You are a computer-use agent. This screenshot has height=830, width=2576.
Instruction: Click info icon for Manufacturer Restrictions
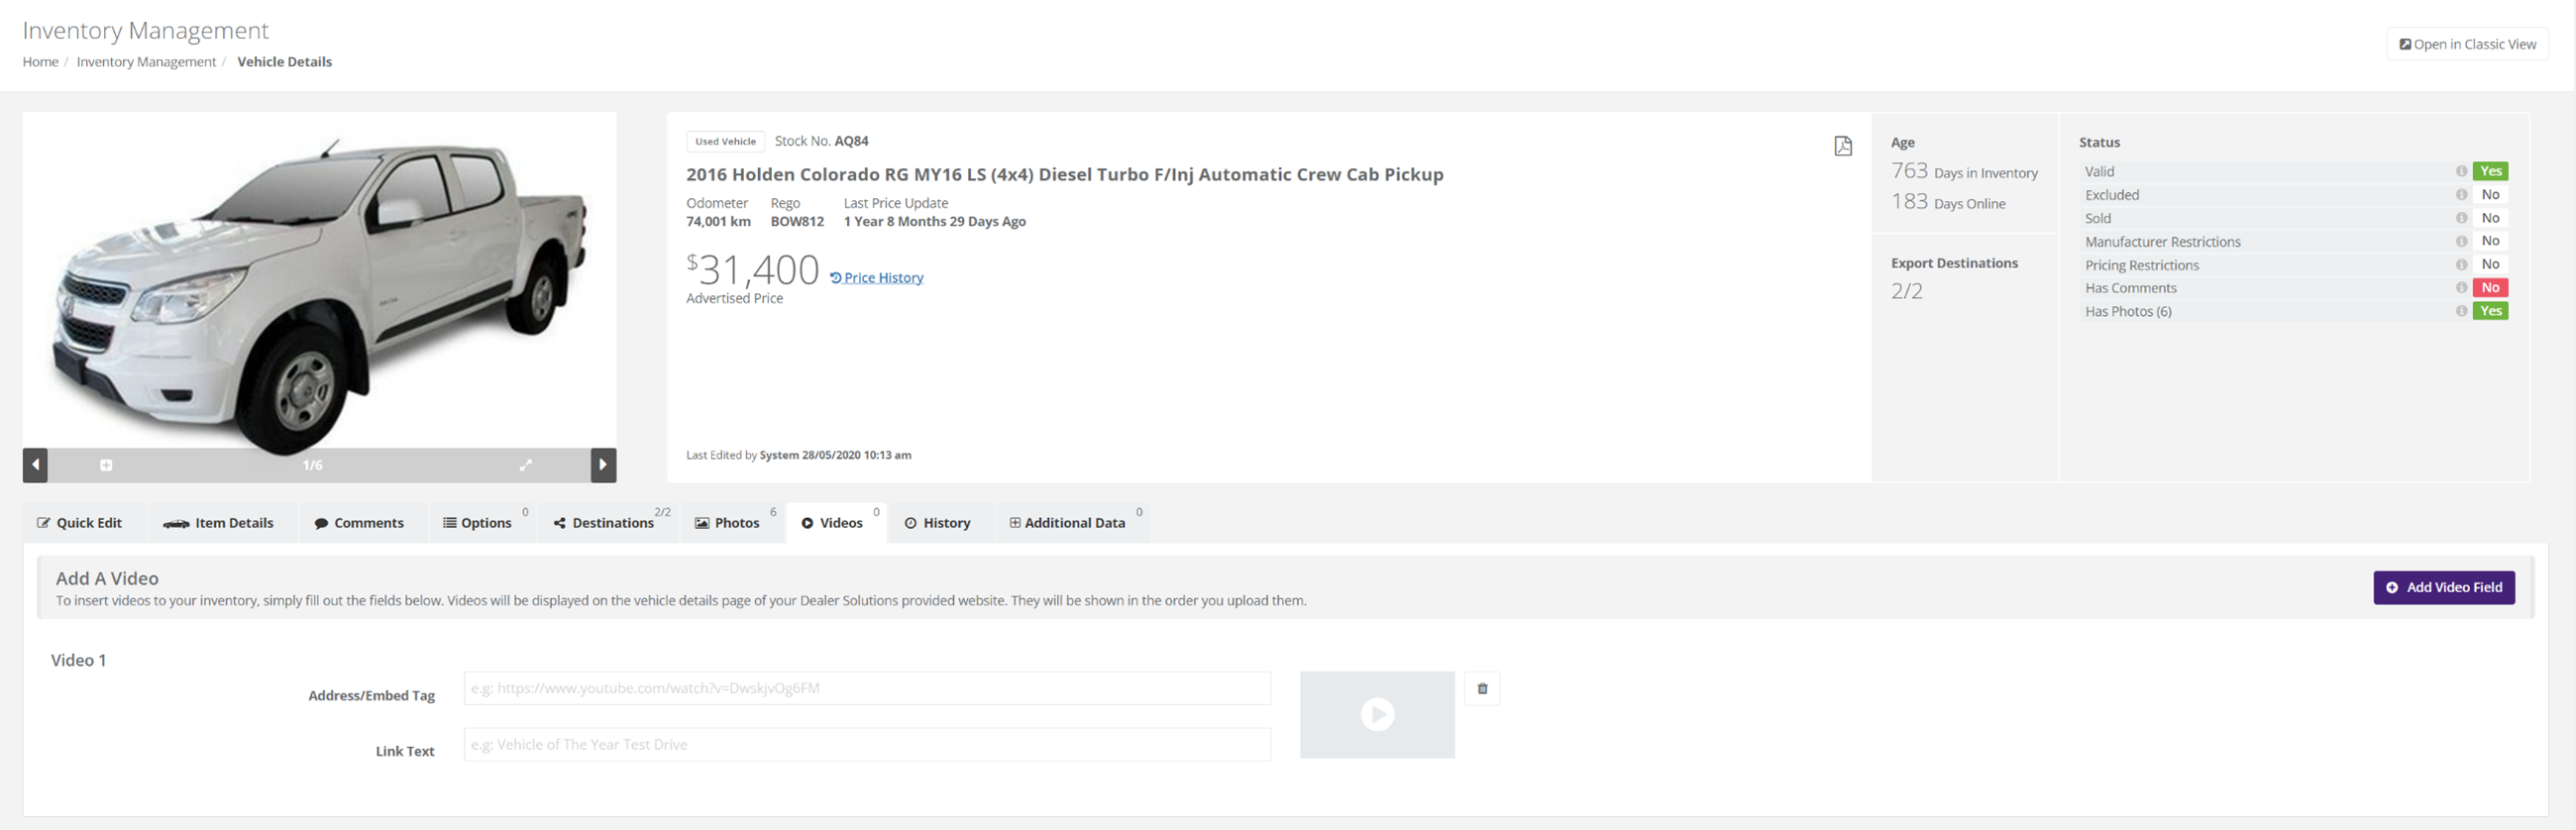point(2461,241)
